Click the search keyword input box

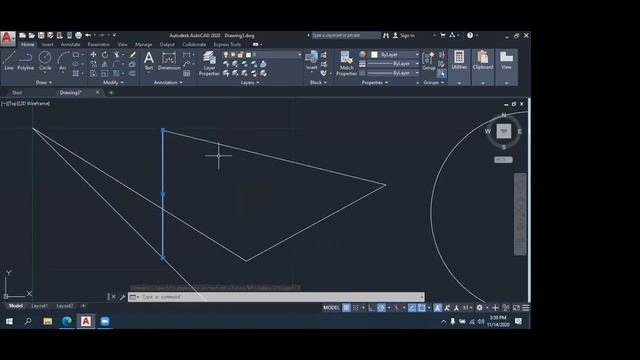click(346, 36)
